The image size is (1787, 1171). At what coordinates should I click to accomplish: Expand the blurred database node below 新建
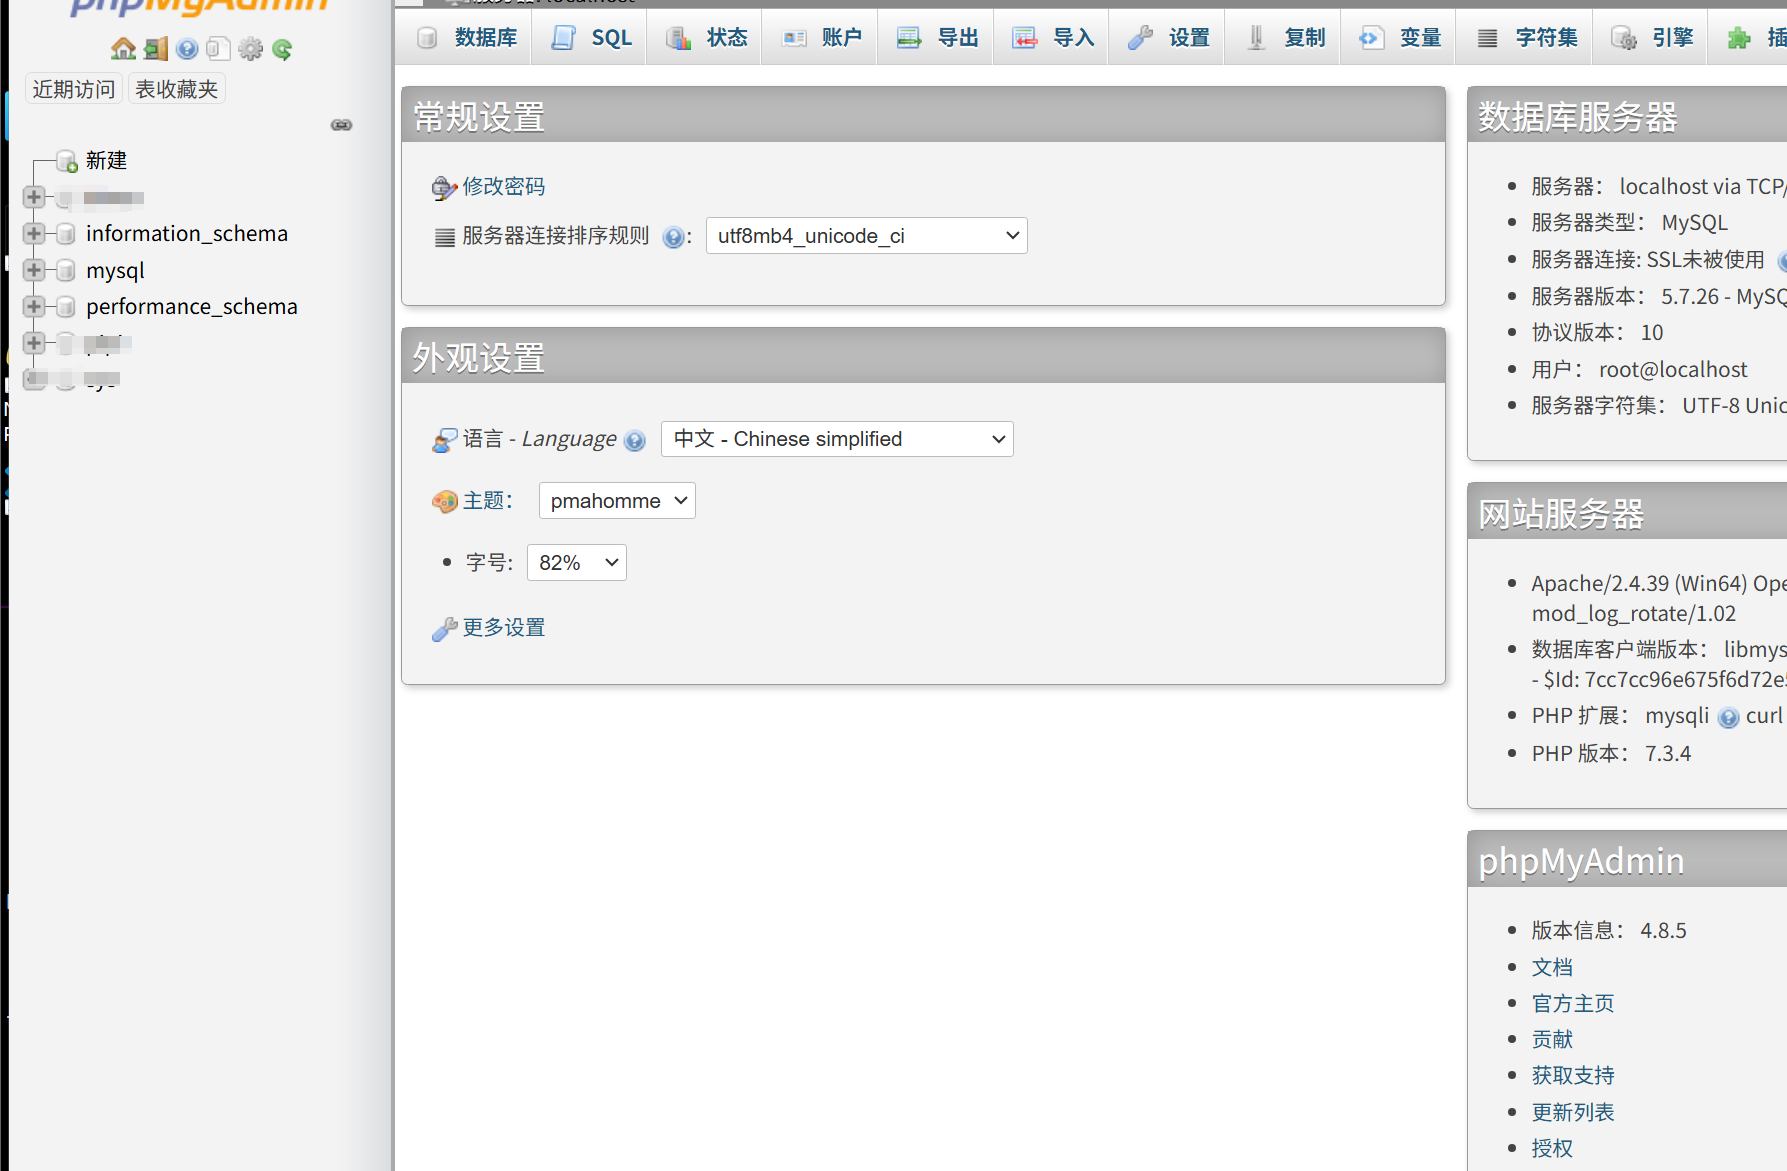34,197
